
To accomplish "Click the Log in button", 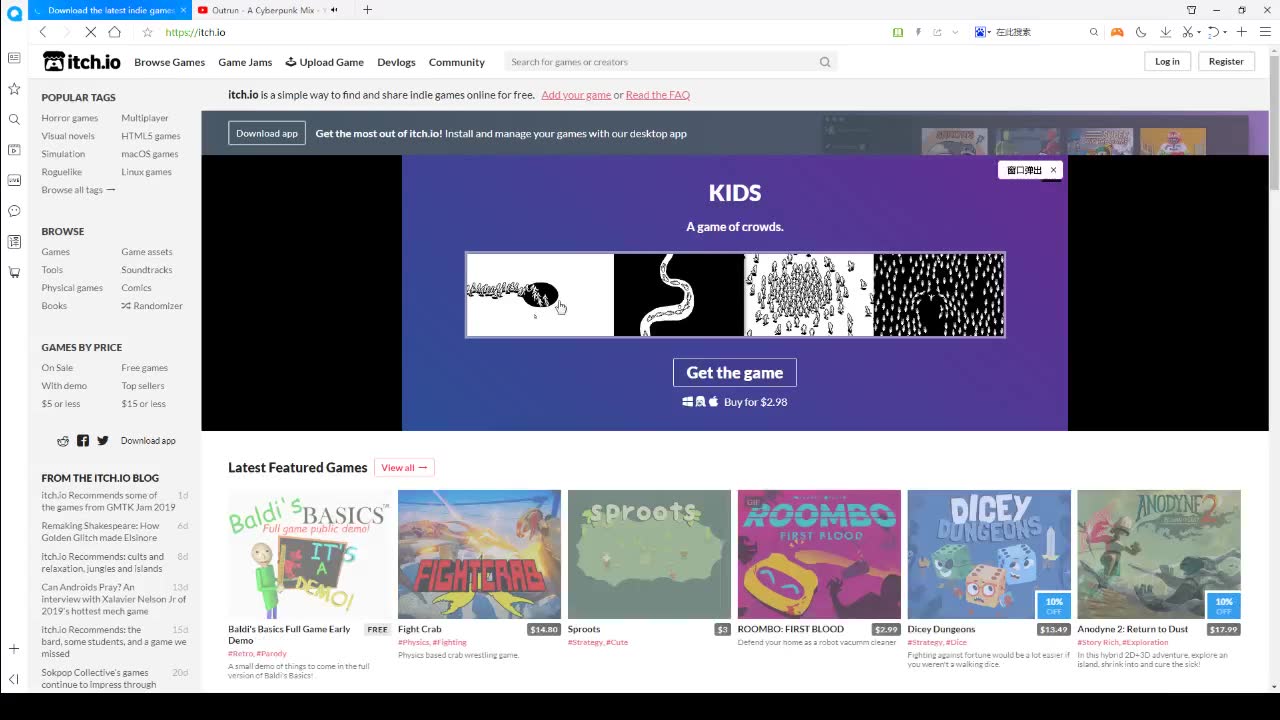I will [1167, 61].
